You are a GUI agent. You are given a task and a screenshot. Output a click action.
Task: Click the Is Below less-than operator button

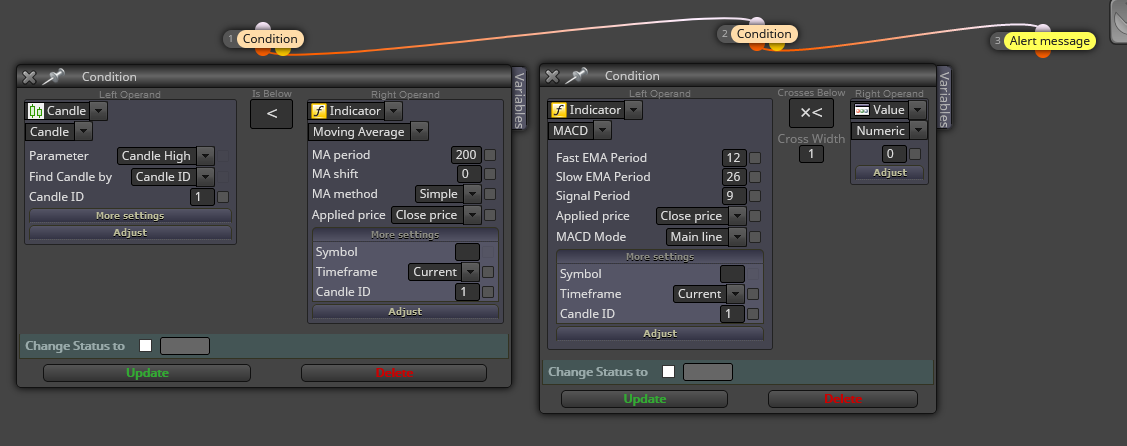pyautogui.click(x=272, y=114)
